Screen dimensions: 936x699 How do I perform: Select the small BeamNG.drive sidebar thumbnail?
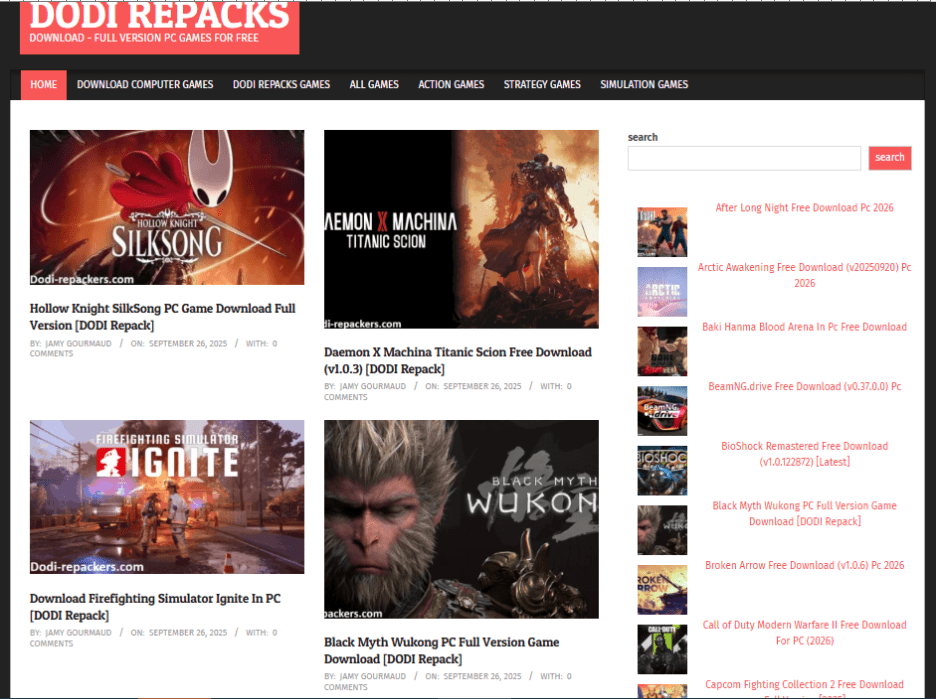tap(662, 411)
